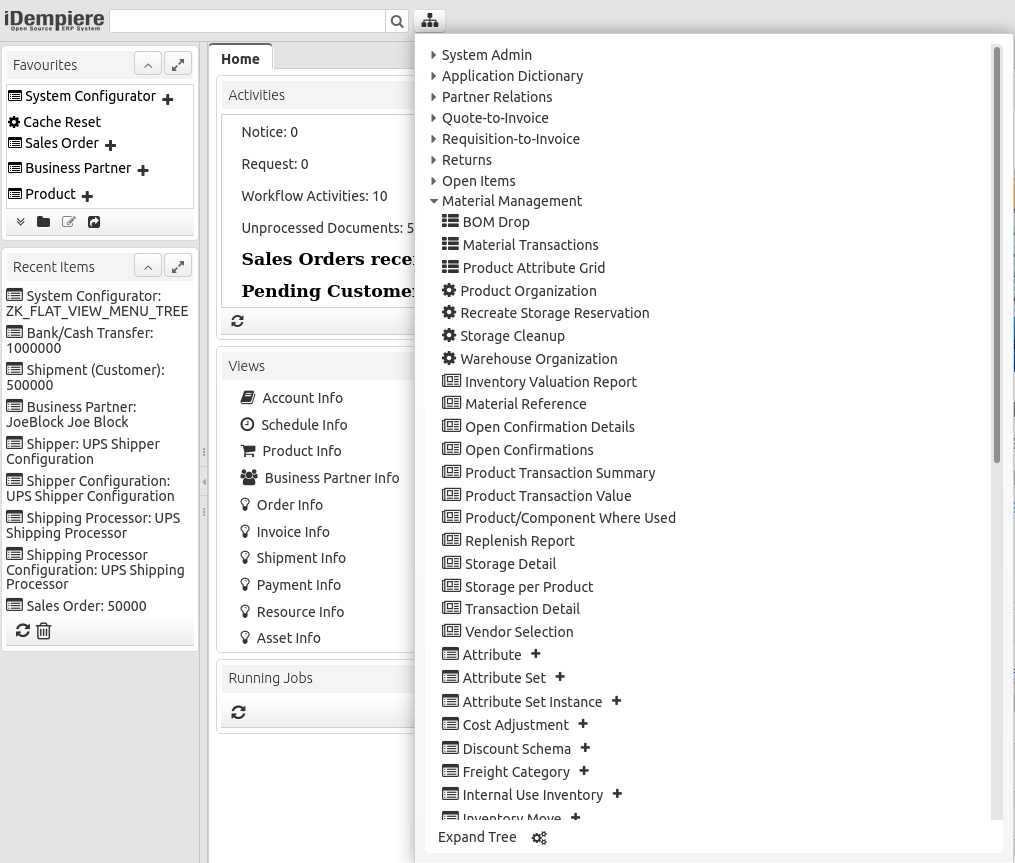Switch to the Home tab

coord(240,59)
